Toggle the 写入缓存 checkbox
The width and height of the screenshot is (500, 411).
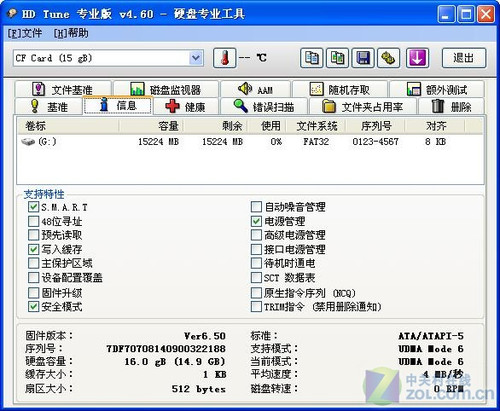33,249
